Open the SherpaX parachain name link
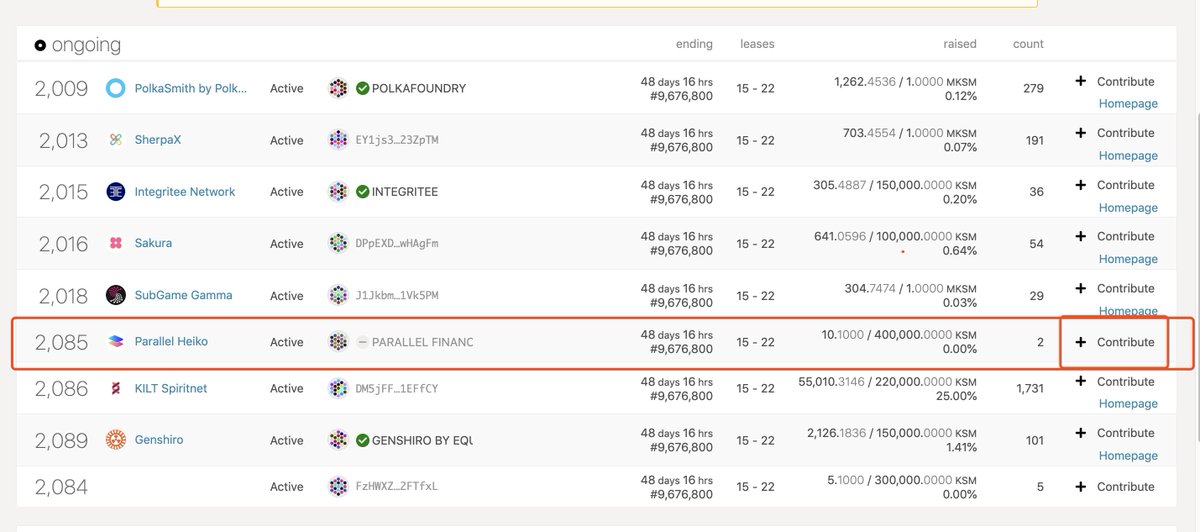 pos(158,140)
